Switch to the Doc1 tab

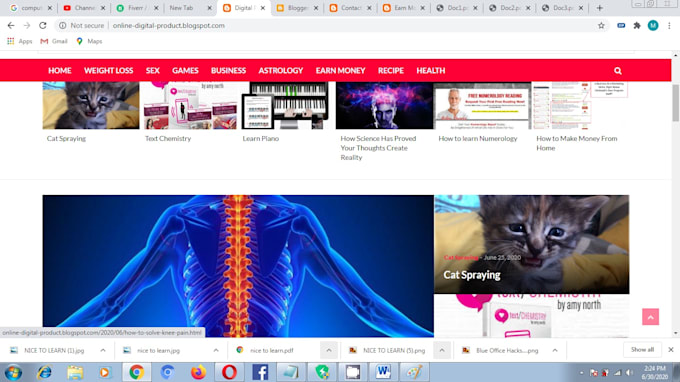pyautogui.click(x=457, y=8)
